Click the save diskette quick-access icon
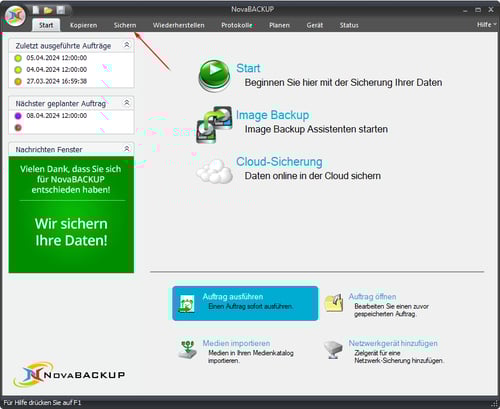Viewport: 500px width, 409px height. point(61,10)
